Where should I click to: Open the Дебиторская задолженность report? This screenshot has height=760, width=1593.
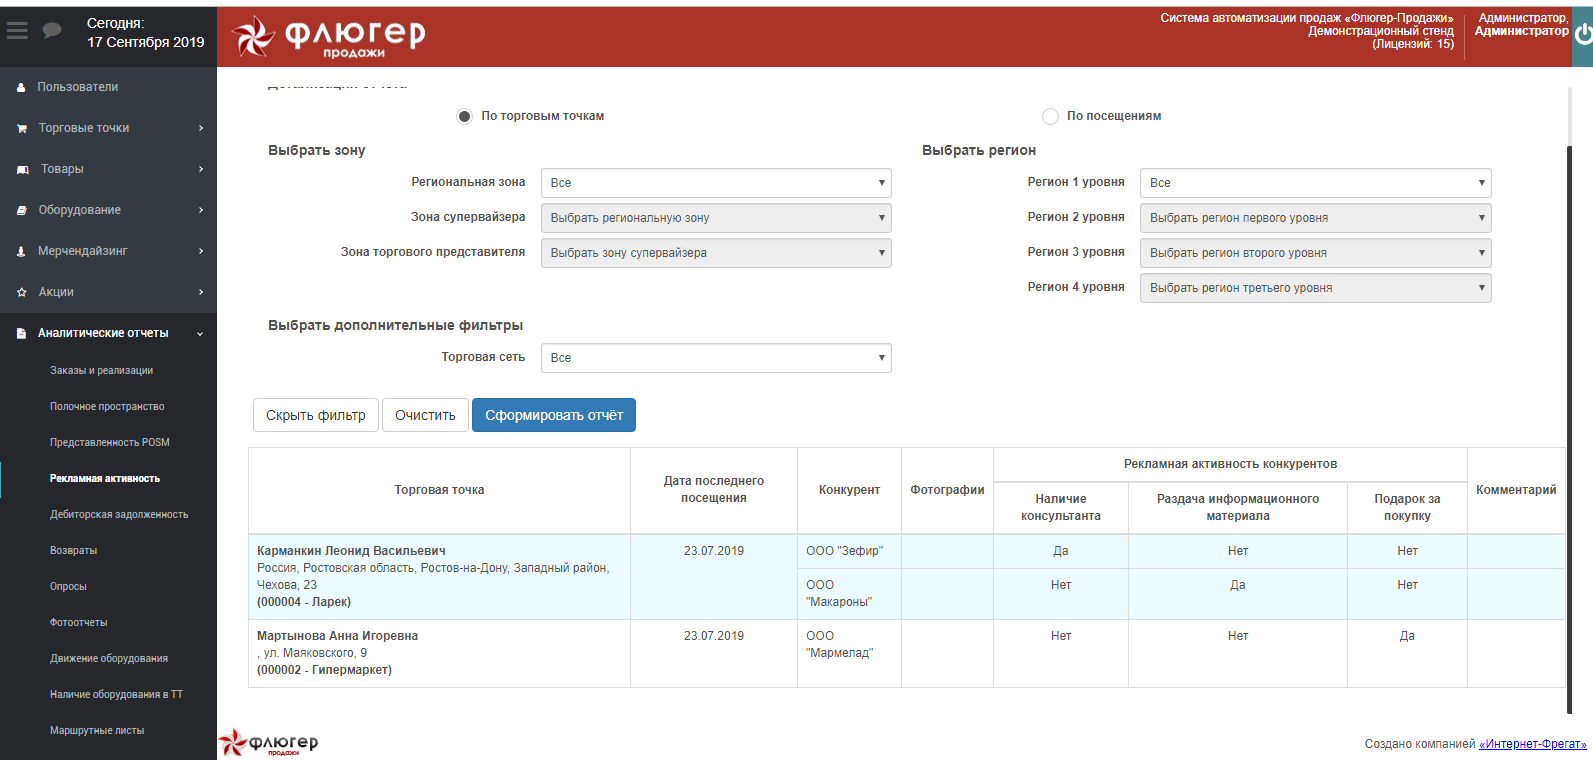(118, 515)
